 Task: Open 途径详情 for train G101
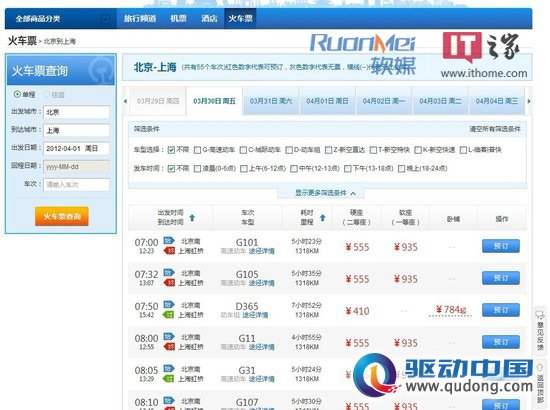(x=262, y=251)
